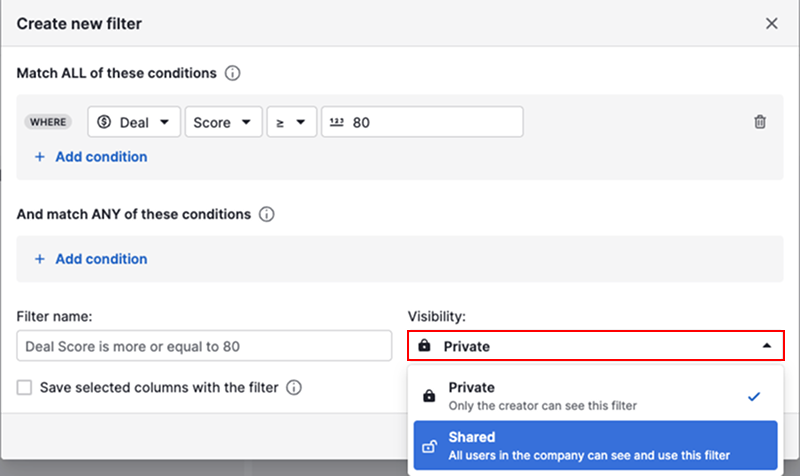This screenshot has width=800, height=476.
Task: Add condition under match ANY section
Action: [100, 259]
